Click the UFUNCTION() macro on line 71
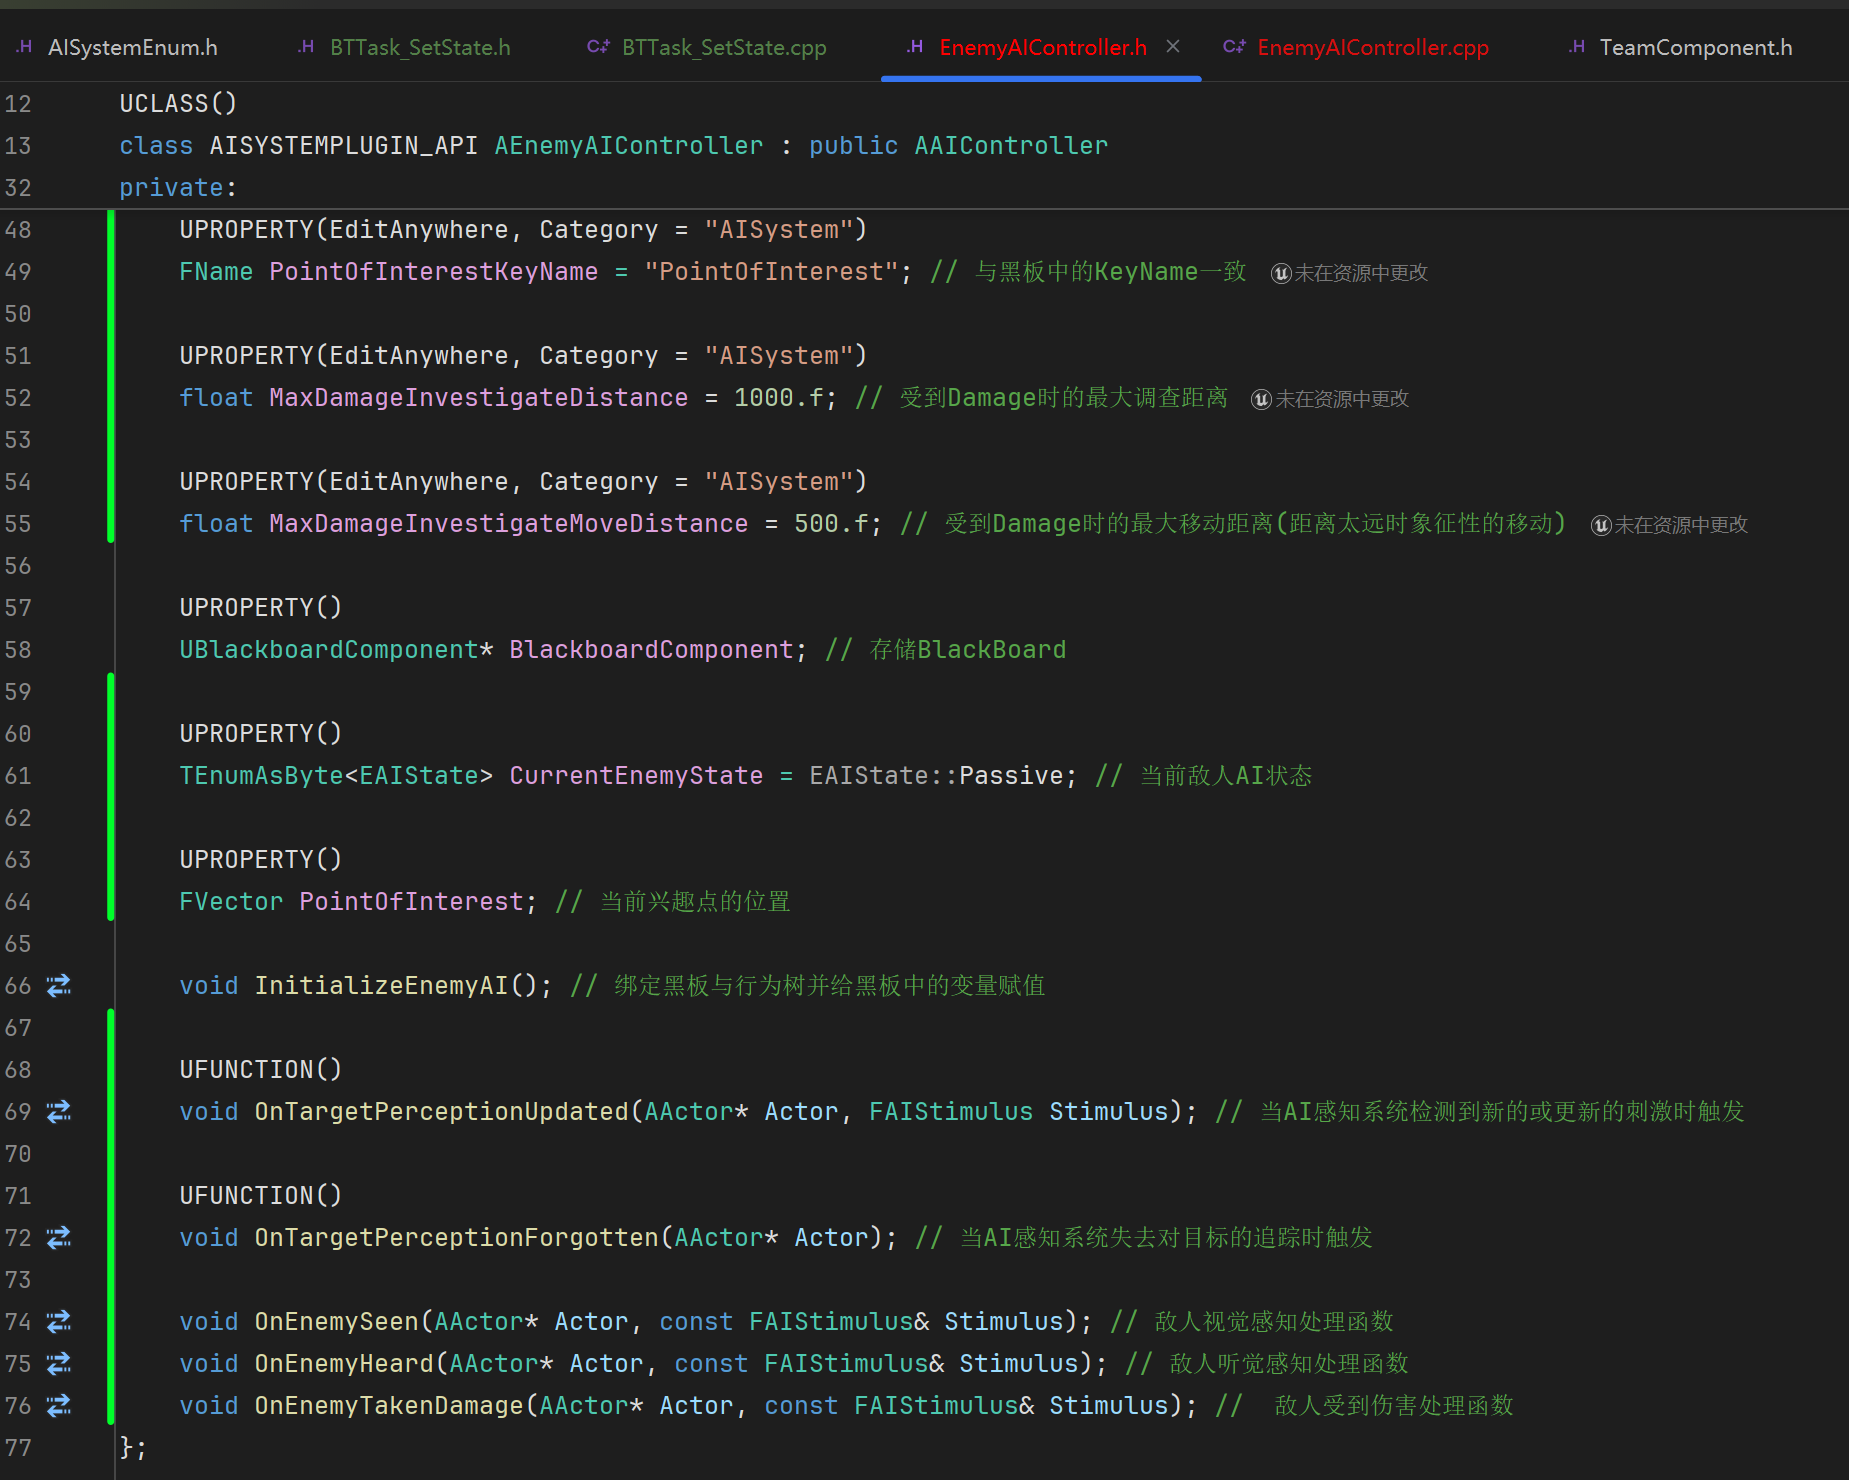 coord(261,1196)
